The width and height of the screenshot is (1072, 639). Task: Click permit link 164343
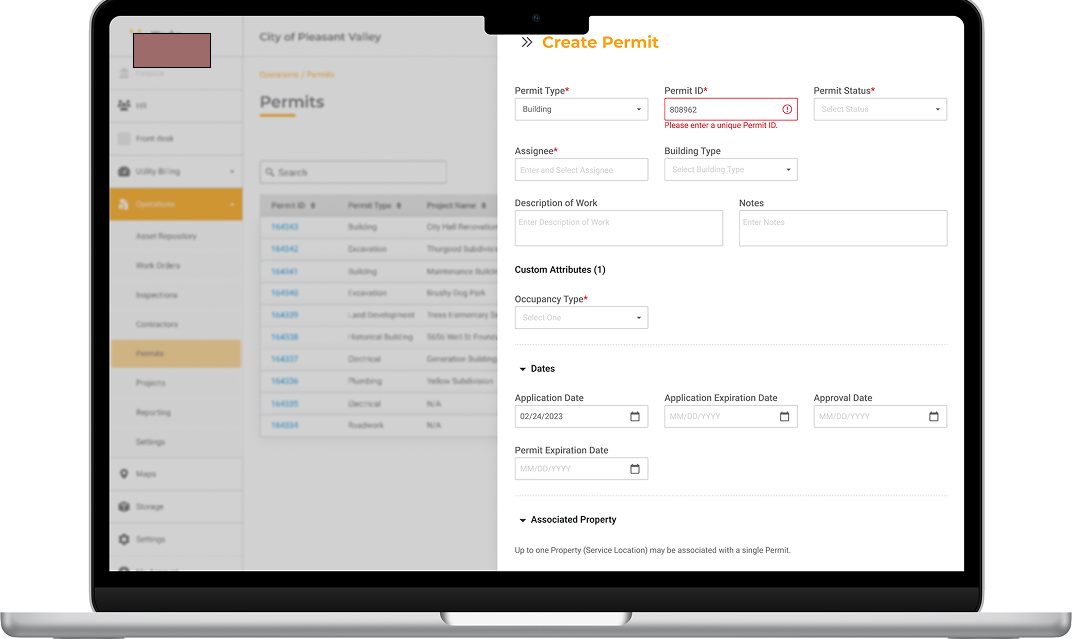click(284, 227)
